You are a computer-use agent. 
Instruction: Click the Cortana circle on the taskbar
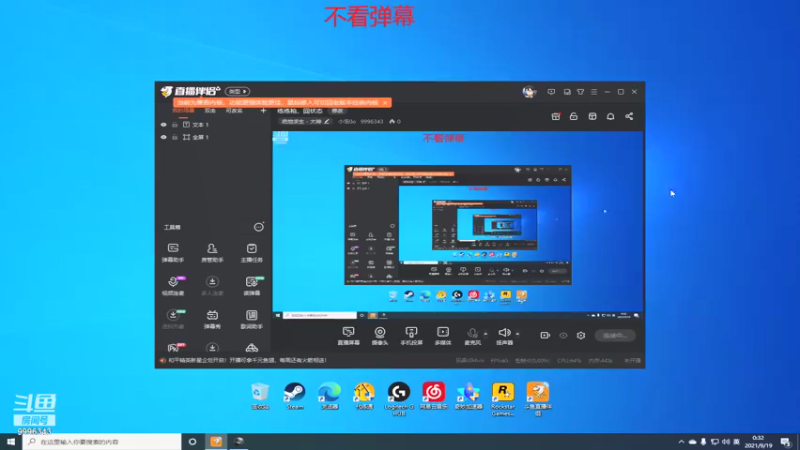point(192,442)
